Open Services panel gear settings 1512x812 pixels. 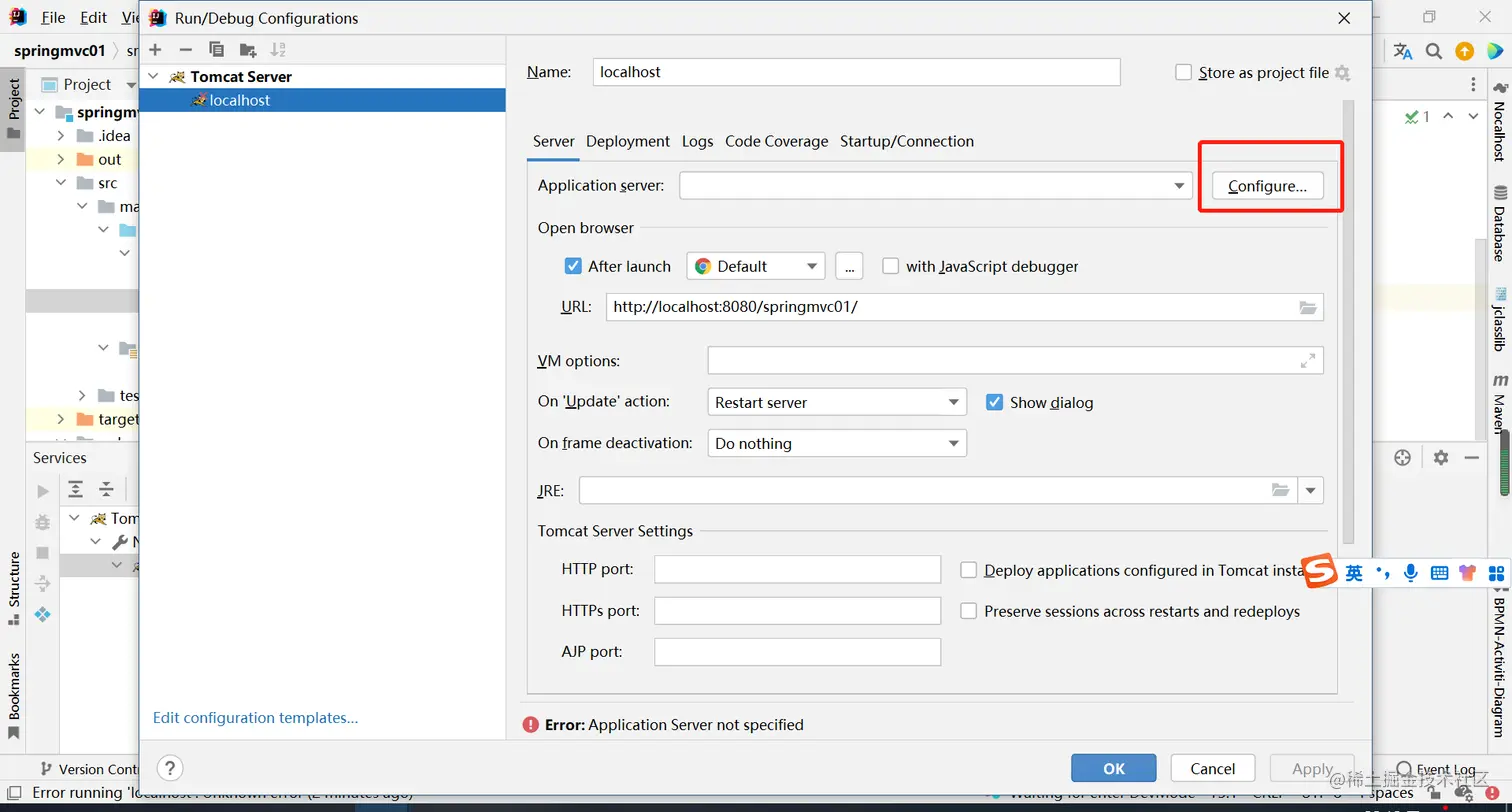pos(1440,457)
